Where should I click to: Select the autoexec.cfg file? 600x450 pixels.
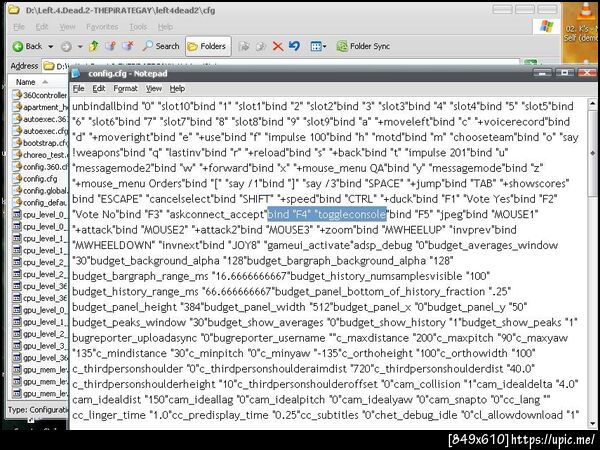click(40, 131)
